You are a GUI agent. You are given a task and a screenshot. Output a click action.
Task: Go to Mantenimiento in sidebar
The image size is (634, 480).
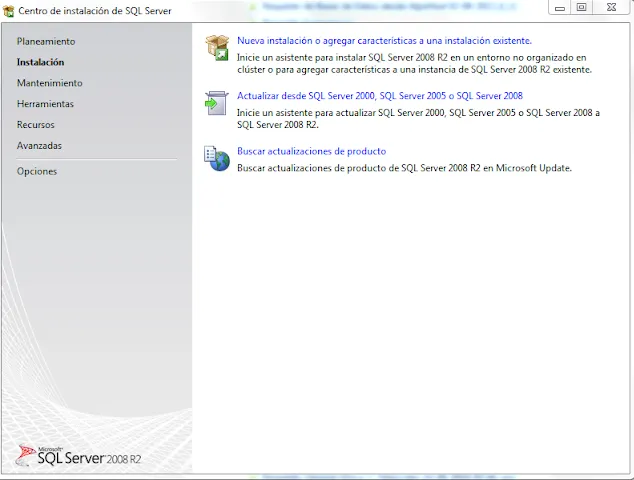tap(49, 83)
